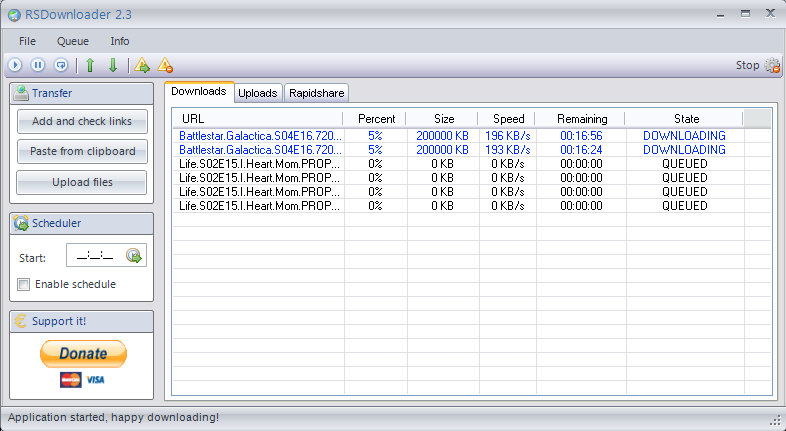Switch to the Rapidshare tab
This screenshot has height=431, width=786.
point(316,93)
